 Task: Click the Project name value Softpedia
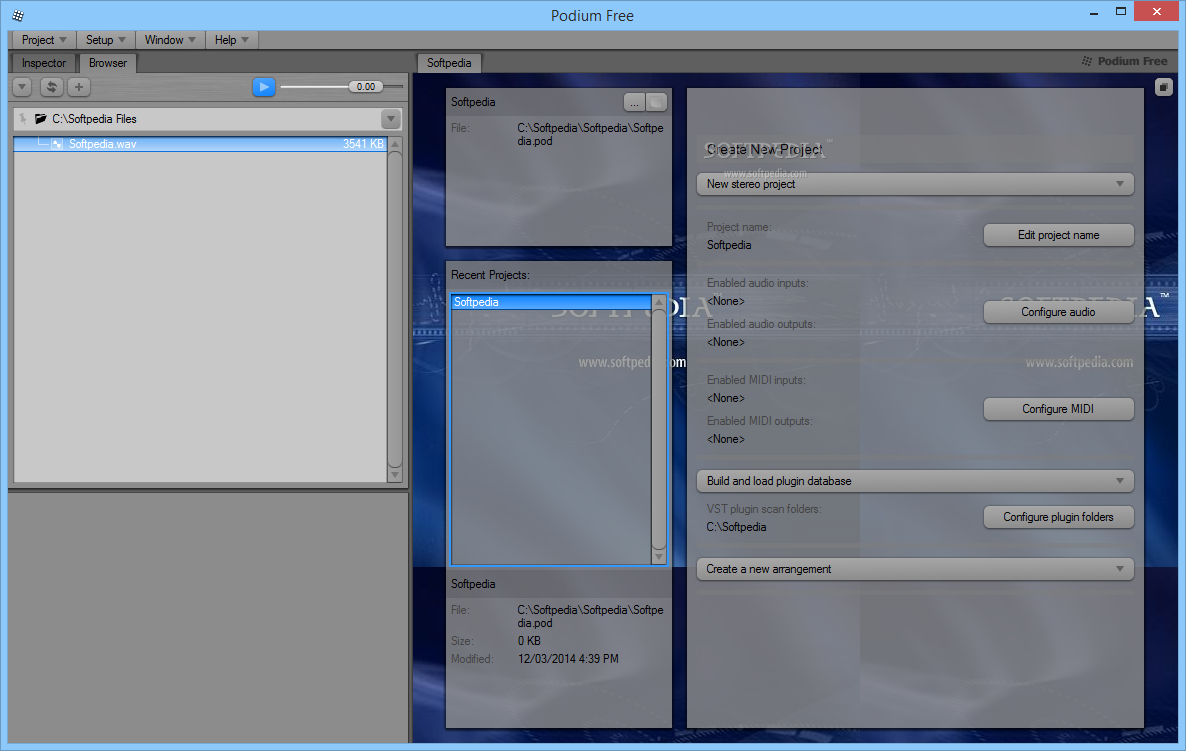pos(729,245)
